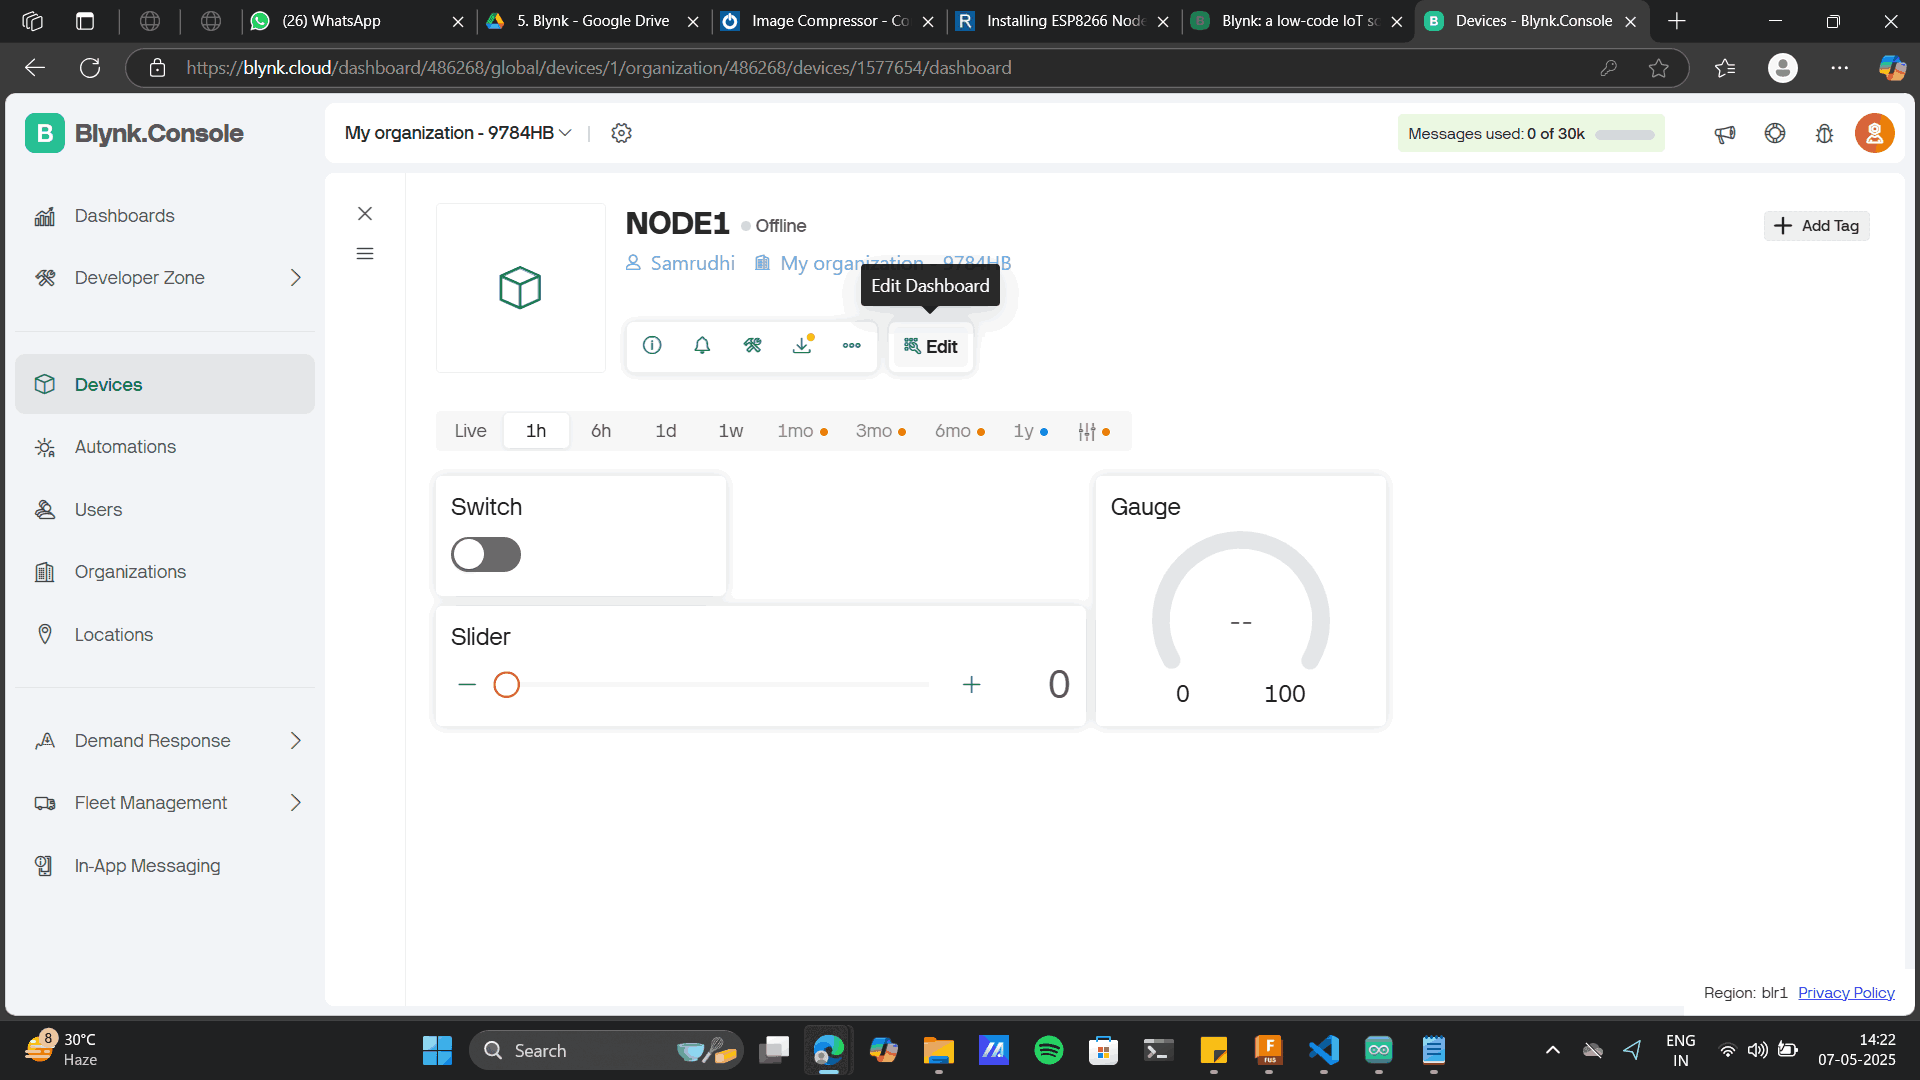Select the 1h time range tab
This screenshot has width=1920, height=1080.
click(536, 431)
